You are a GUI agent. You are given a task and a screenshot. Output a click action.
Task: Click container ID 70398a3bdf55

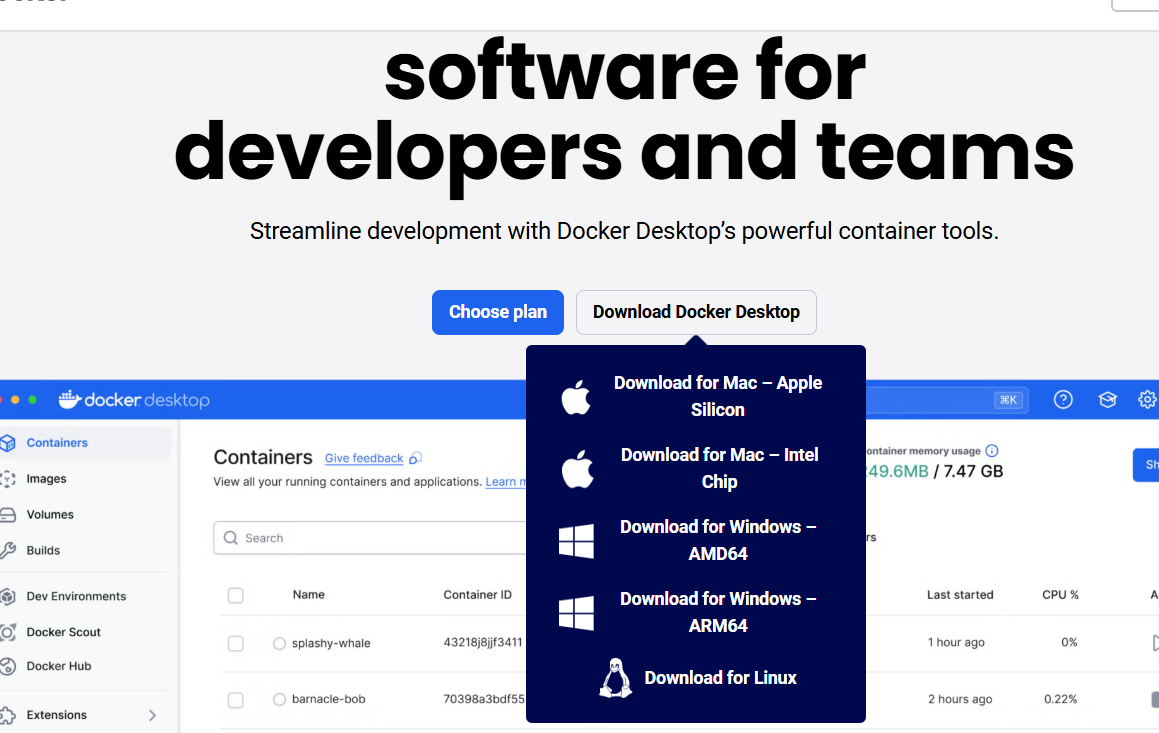tap(484, 699)
